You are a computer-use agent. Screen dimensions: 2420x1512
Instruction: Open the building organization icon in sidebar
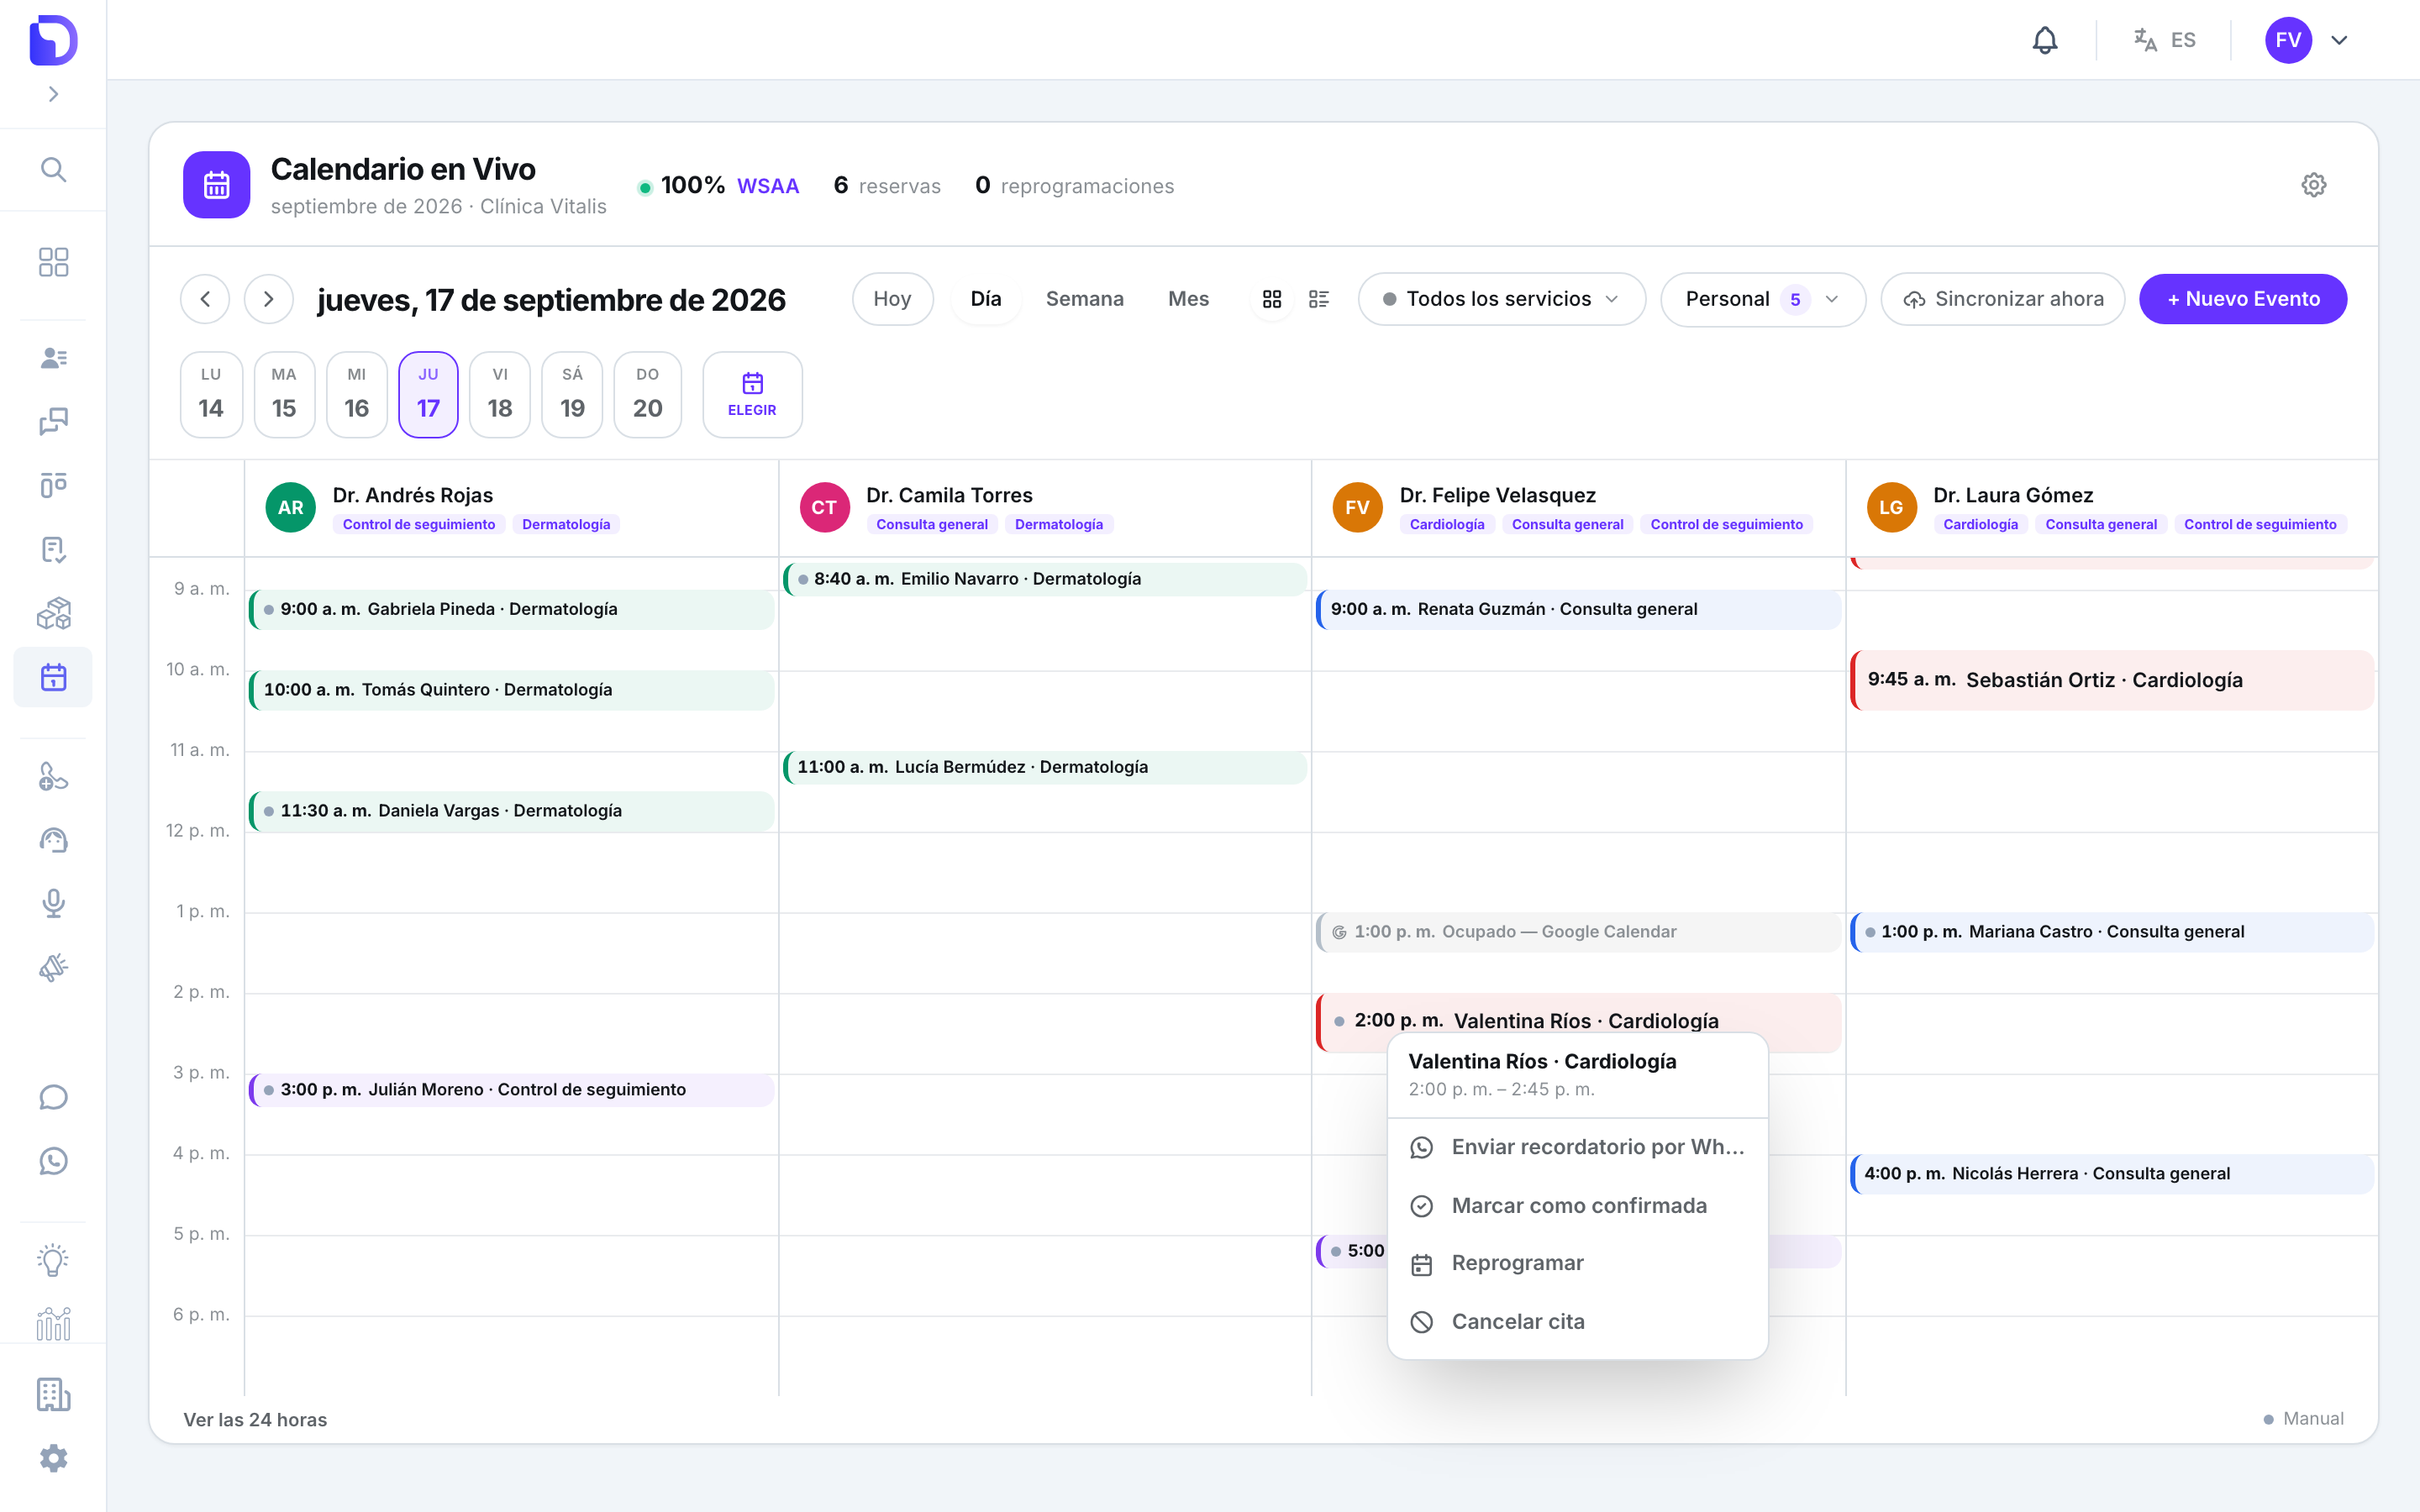(53, 1394)
